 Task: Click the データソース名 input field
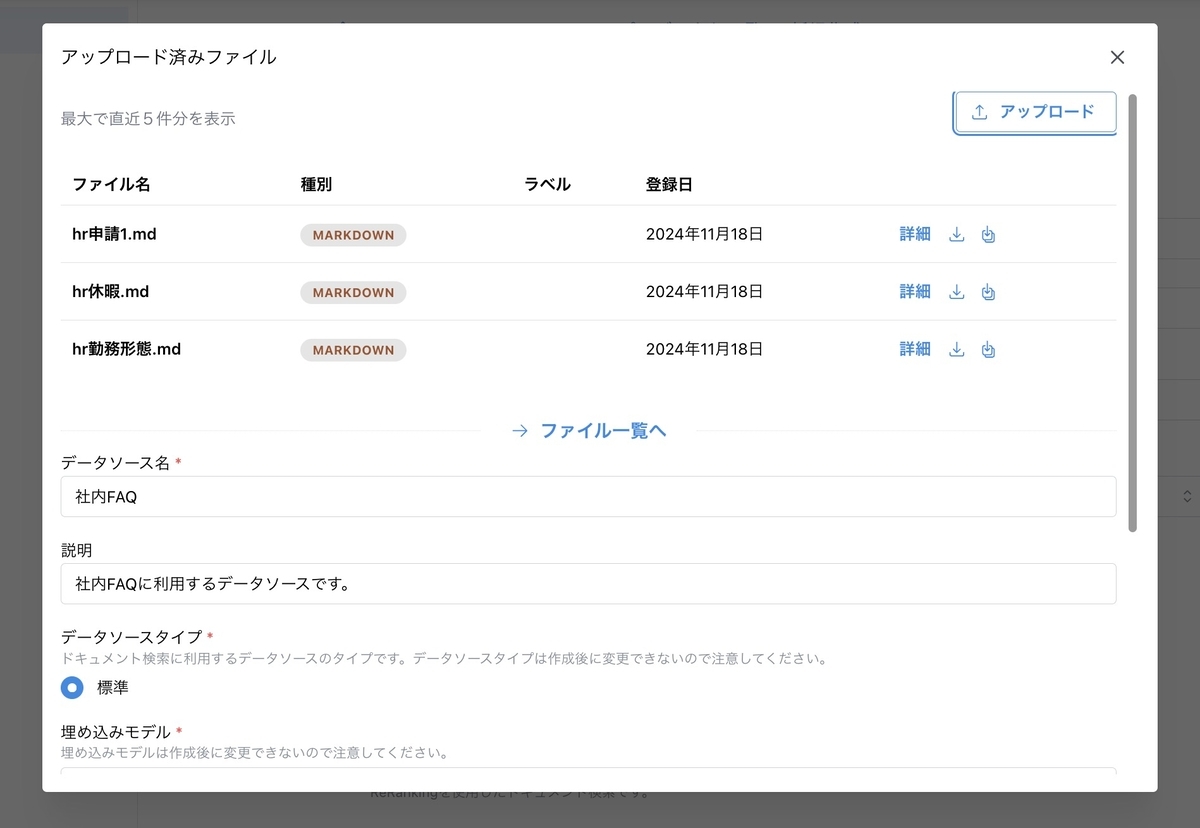pos(588,496)
